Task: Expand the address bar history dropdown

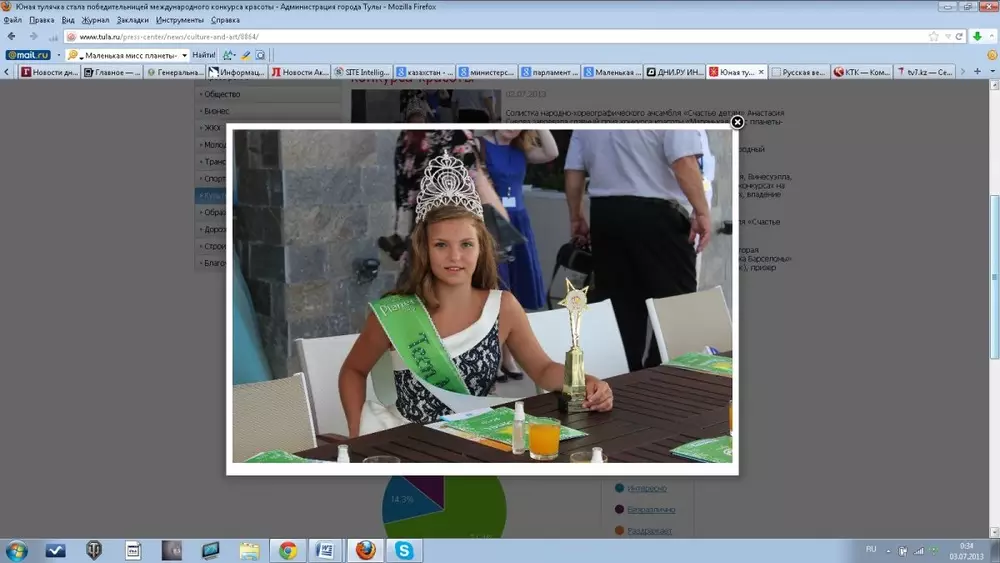Action: tap(947, 37)
